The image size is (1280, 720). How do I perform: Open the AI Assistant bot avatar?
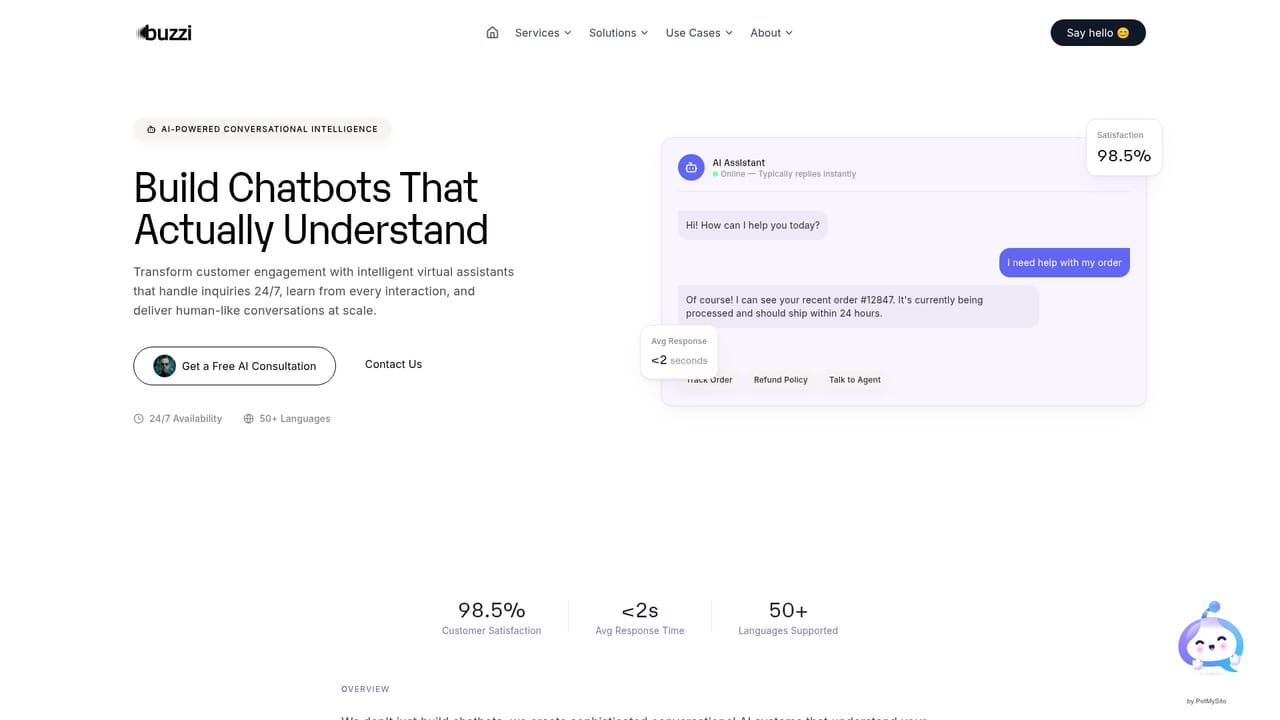691,167
